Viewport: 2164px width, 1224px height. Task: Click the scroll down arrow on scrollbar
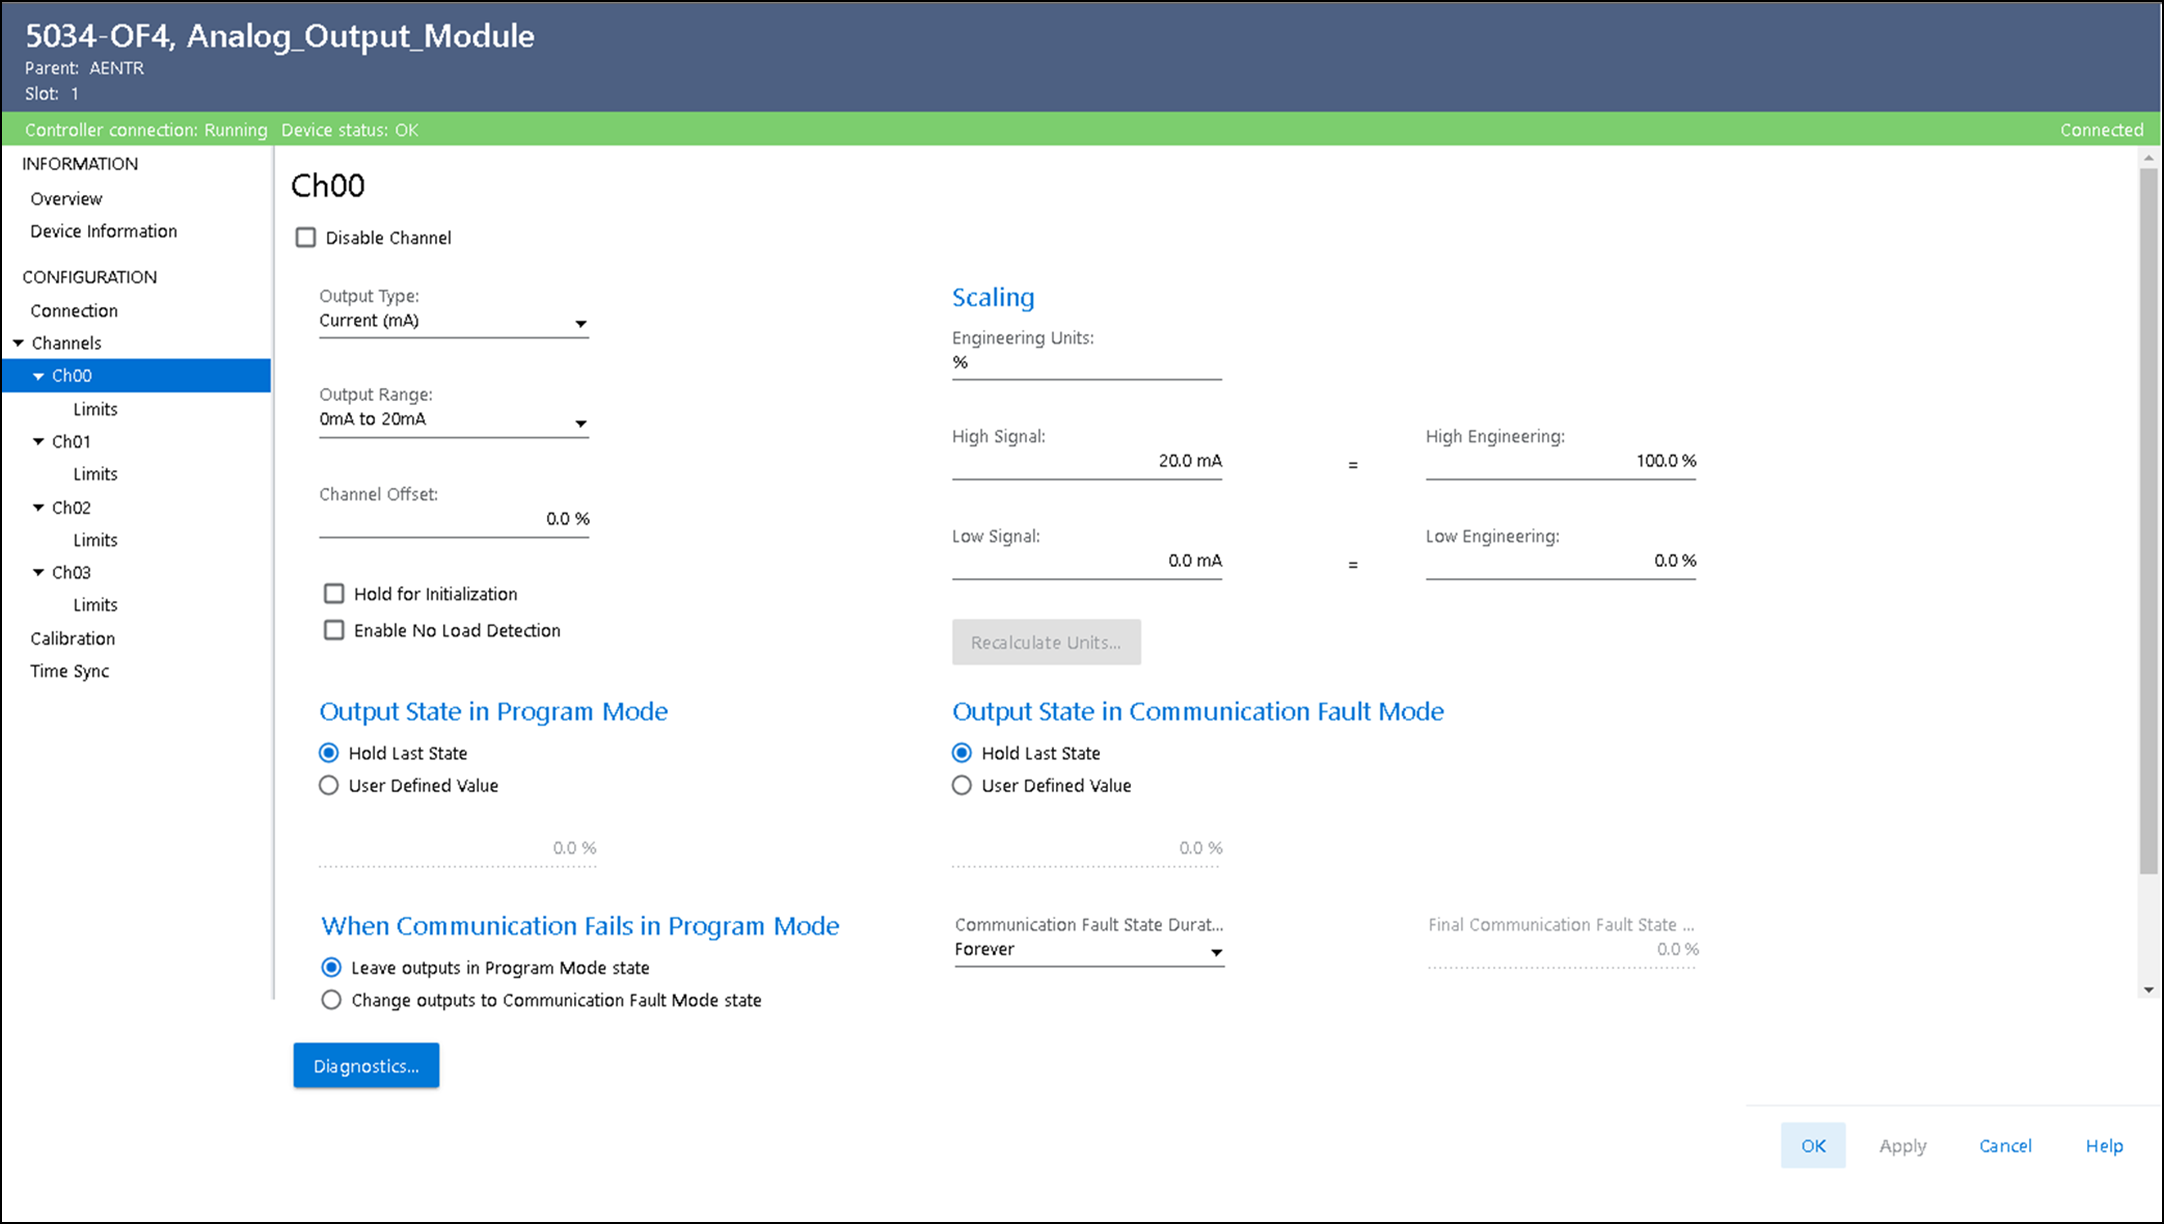click(x=2148, y=990)
